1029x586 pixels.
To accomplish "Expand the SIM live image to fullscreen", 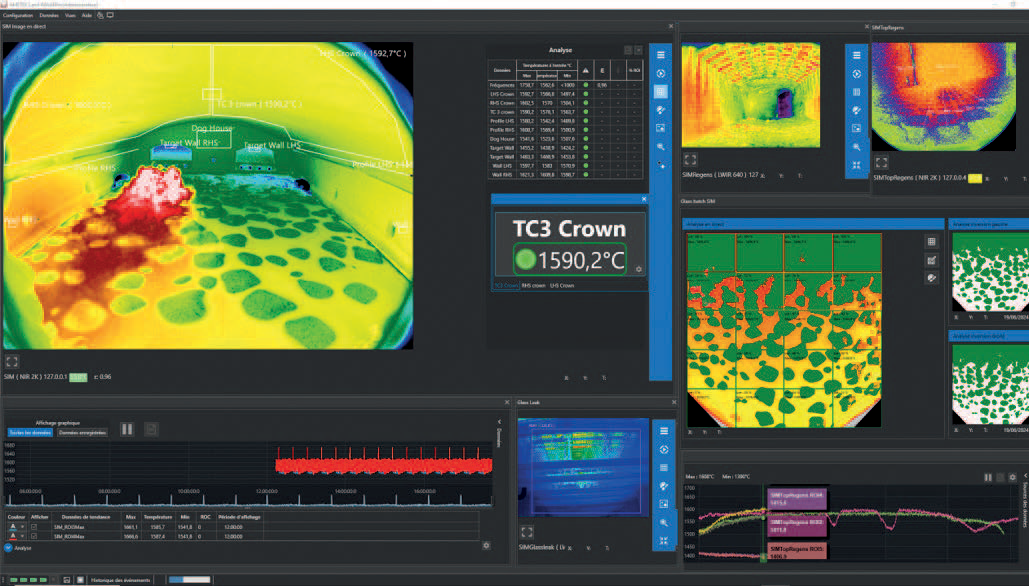I will tap(12, 362).
